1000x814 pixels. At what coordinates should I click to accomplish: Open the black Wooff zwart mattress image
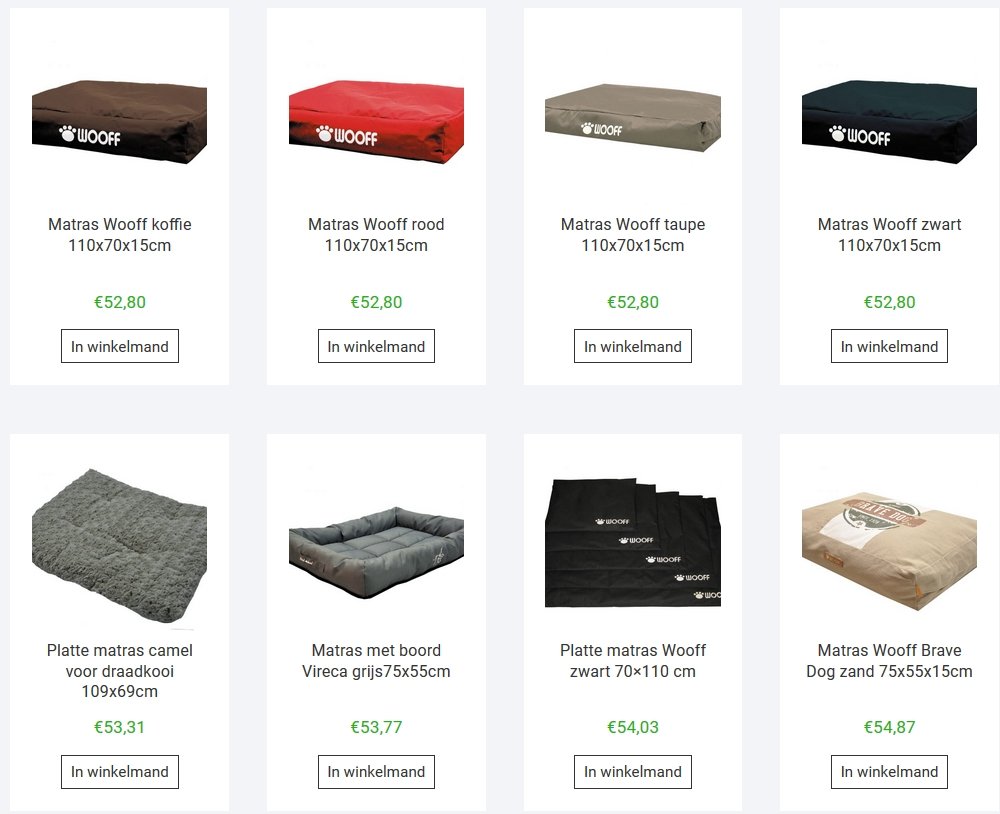889,122
